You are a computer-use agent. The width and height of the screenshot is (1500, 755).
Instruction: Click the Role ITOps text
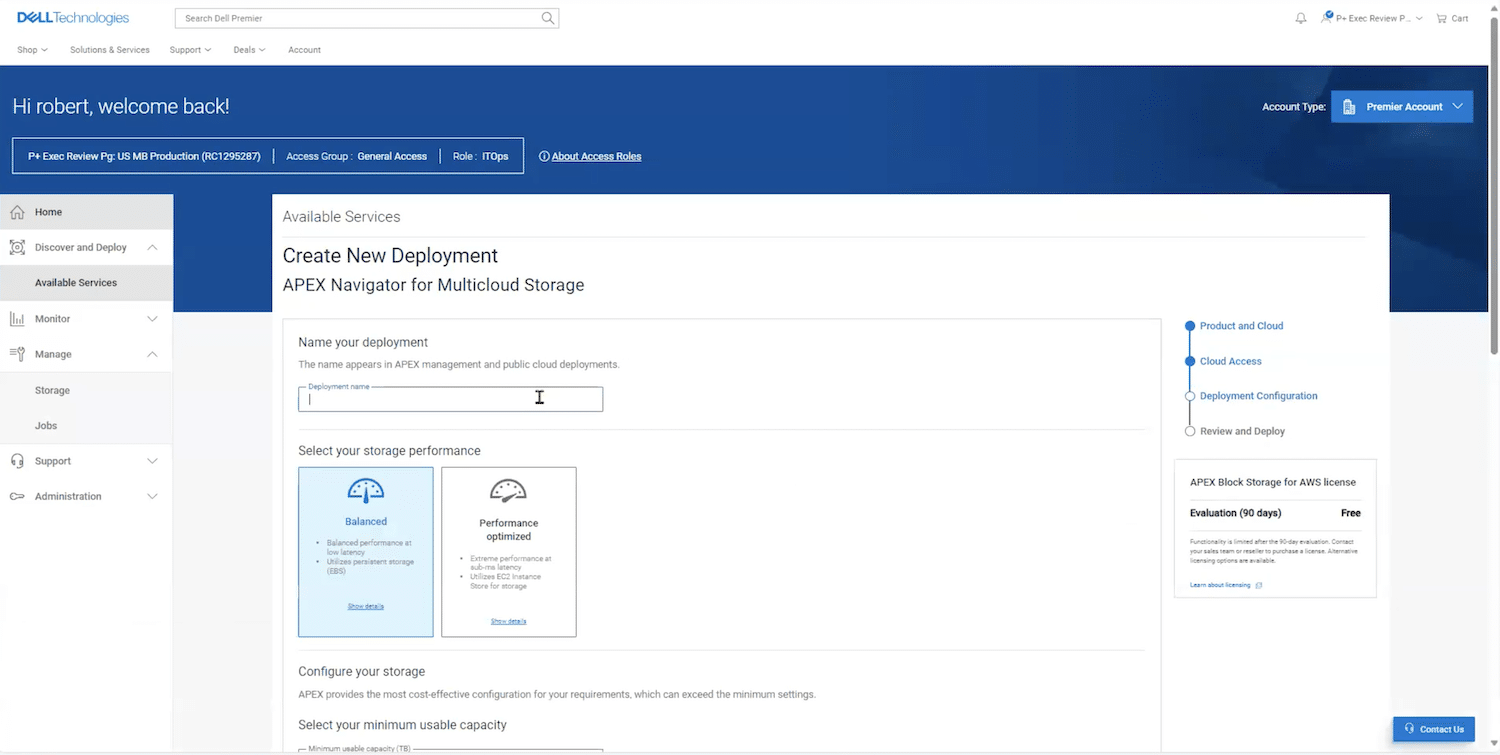click(x=480, y=156)
